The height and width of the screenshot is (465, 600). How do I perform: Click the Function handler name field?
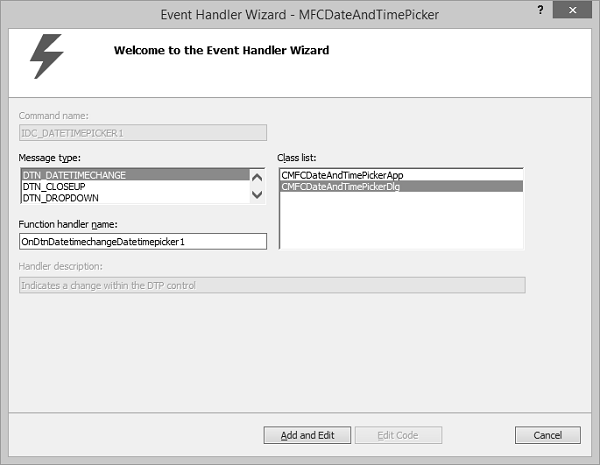[143, 241]
